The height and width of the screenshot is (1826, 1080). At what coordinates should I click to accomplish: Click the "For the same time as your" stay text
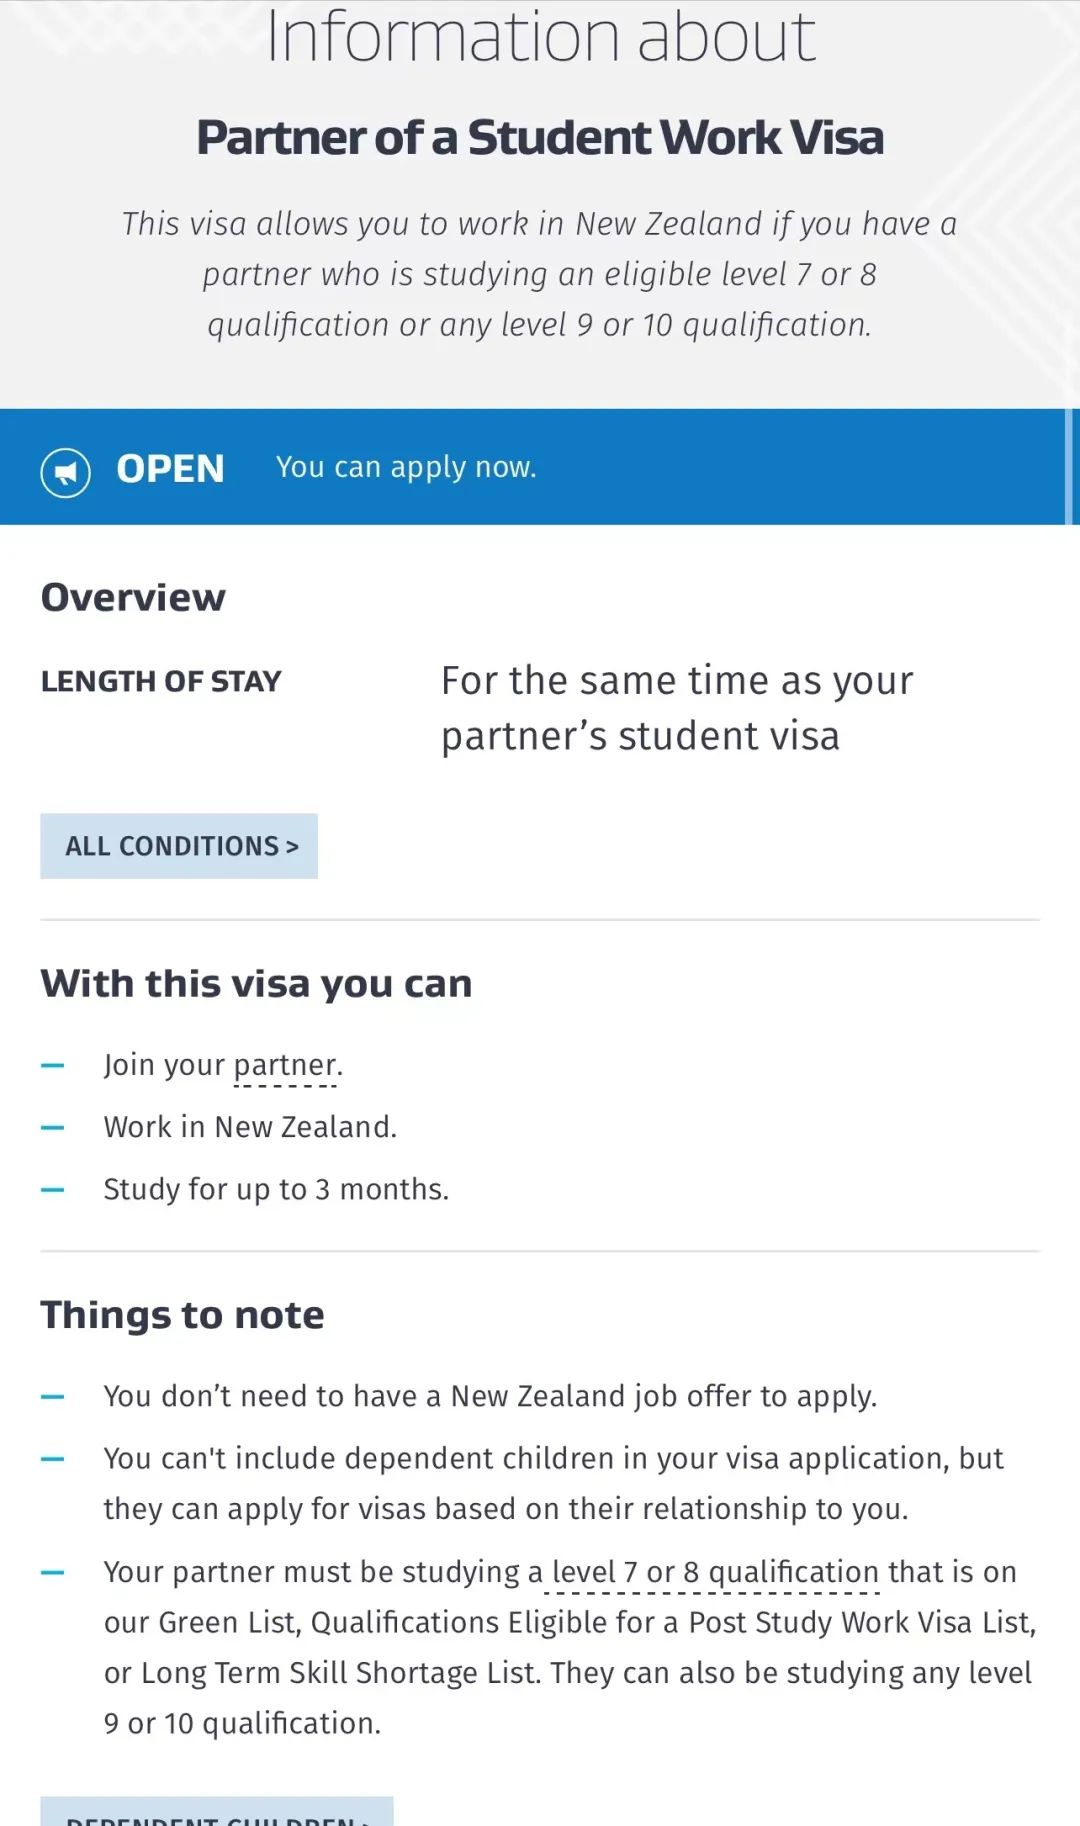click(x=677, y=680)
